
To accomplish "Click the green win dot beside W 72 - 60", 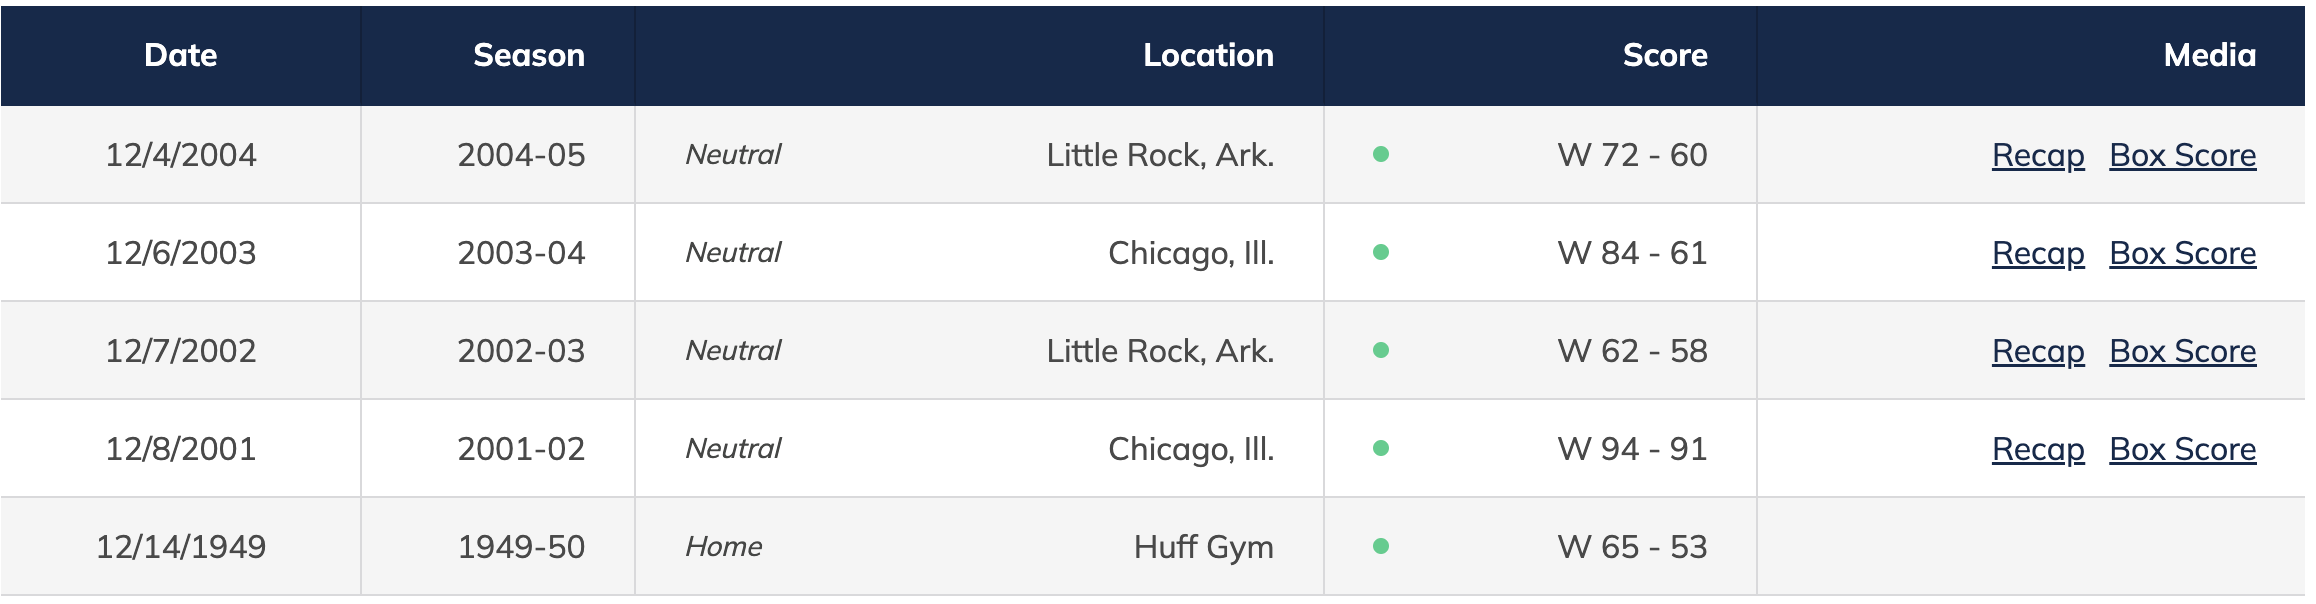I will pos(1381,154).
